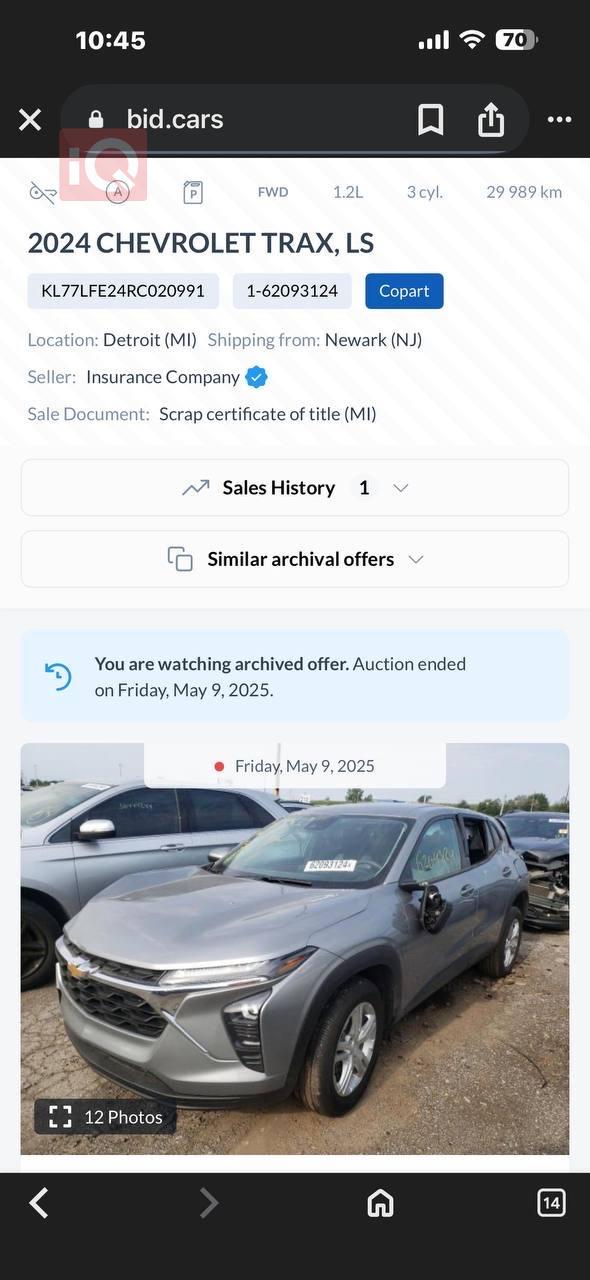The width and height of the screenshot is (590, 1280).
Task: Collapse-toggle the Sales History chevron
Action: tap(400, 488)
